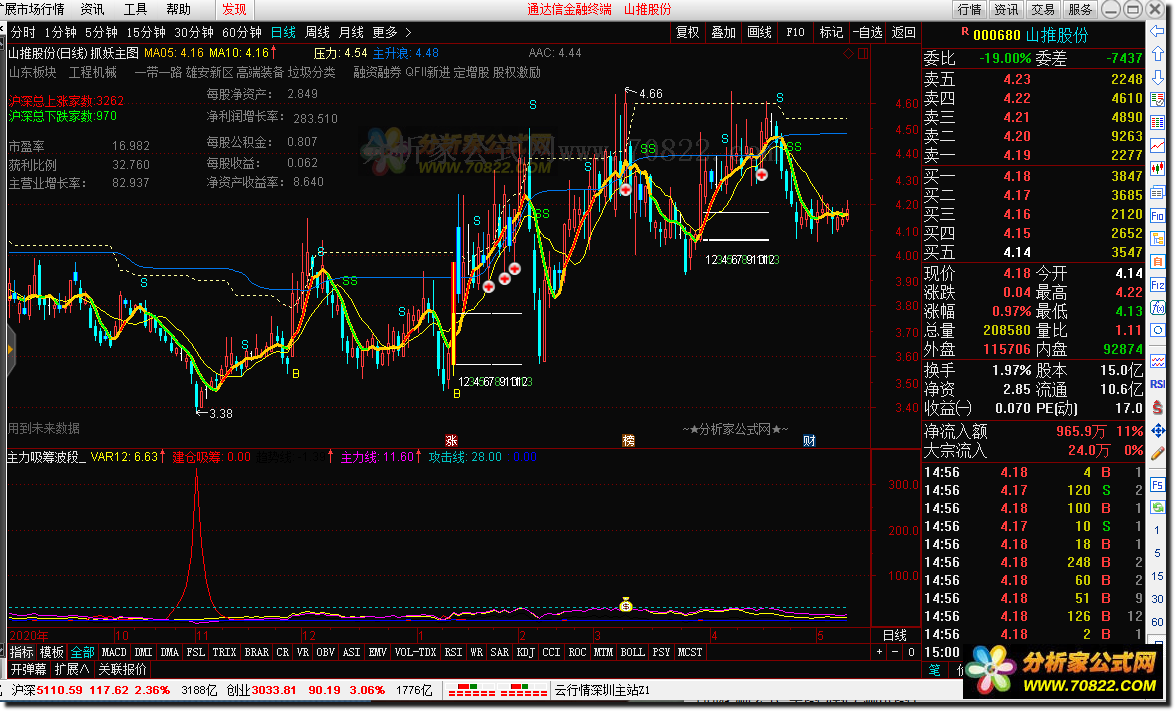Click the 发现 button
The width and height of the screenshot is (1176, 711).
pyautogui.click(x=234, y=9)
